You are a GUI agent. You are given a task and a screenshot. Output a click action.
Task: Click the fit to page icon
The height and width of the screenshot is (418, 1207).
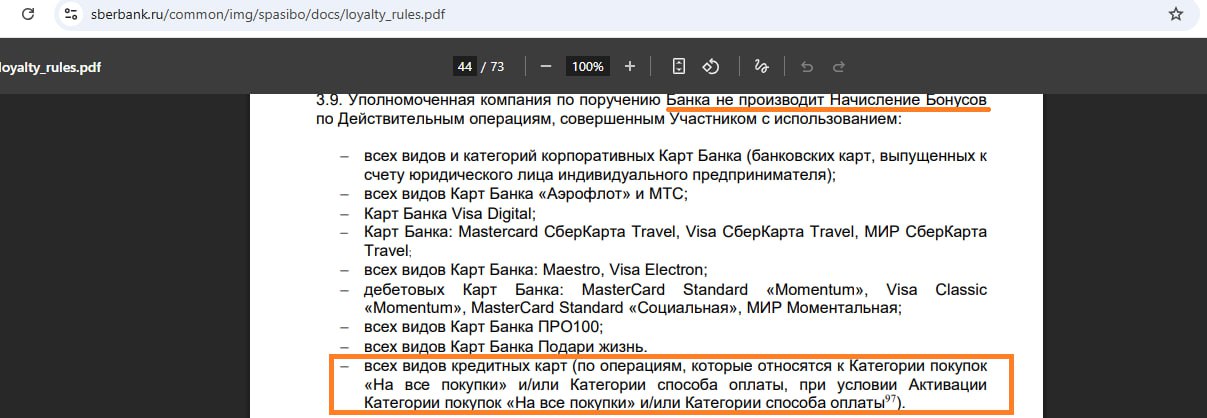pyautogui.click(x=679, y=66)
